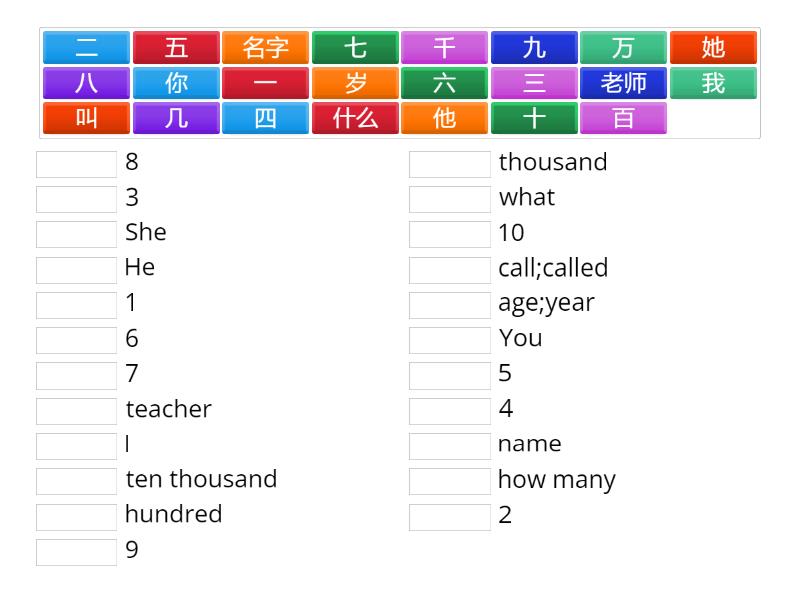Pick the purple 千 word tile
Screen dimensions: 800x600
tap(445, 48)
